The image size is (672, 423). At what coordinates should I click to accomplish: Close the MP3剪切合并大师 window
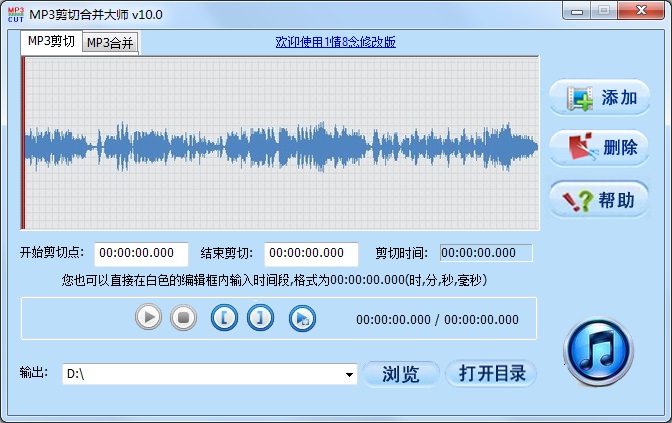click(x=641, y=11)
